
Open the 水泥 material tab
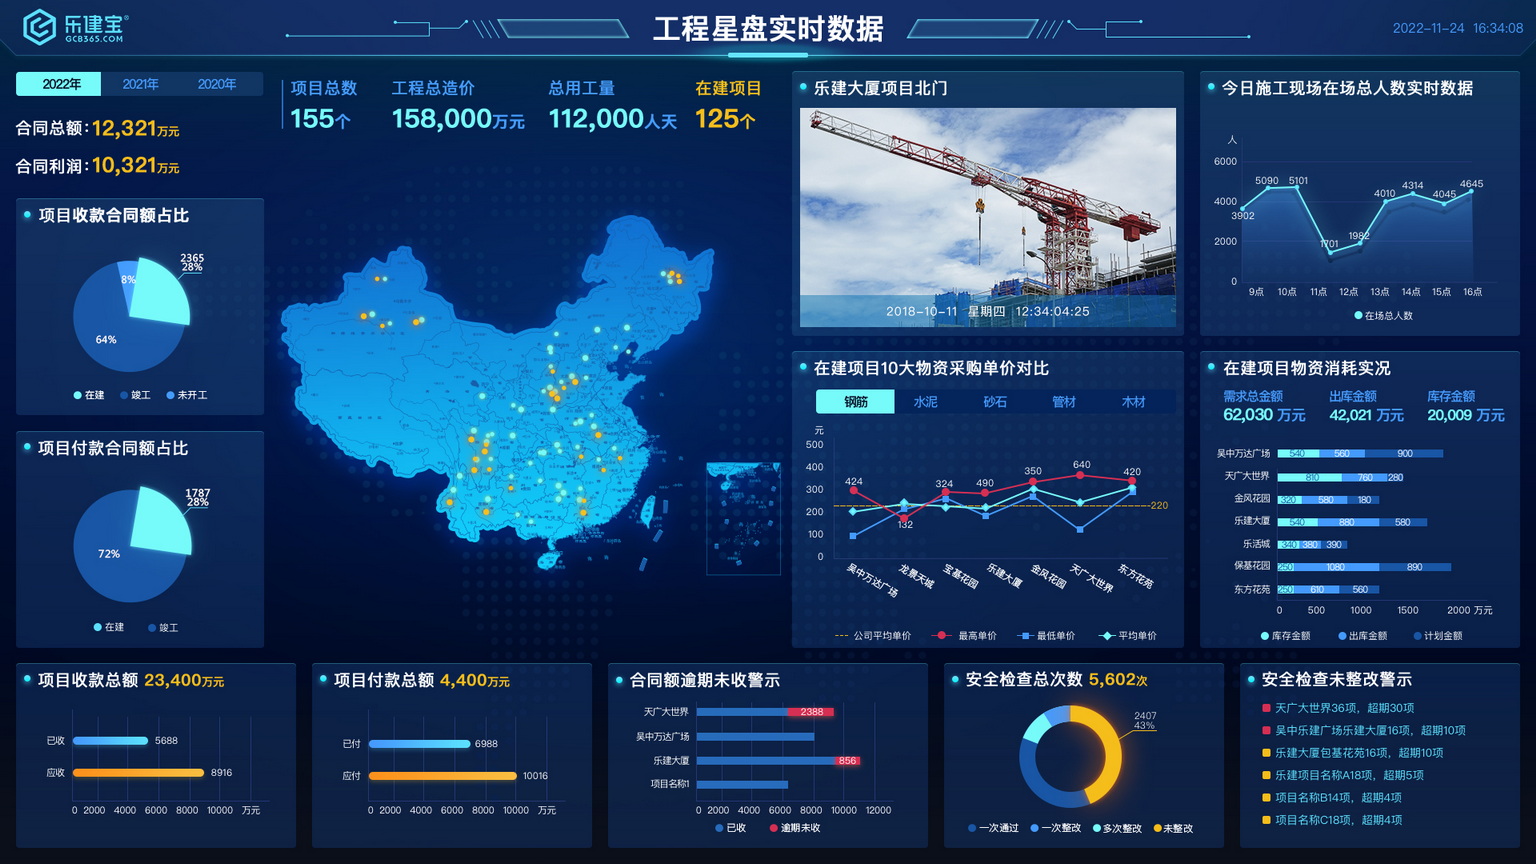click(925, 402)
